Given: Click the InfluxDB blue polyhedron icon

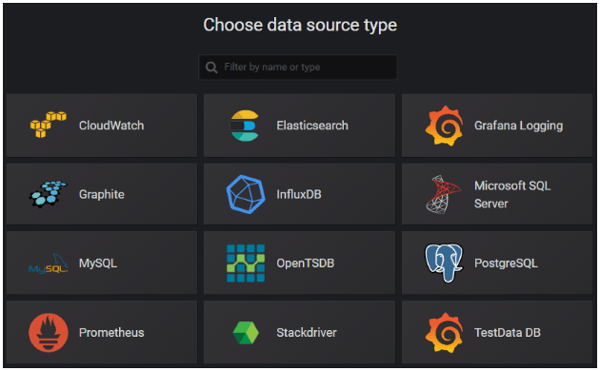Looking at the screenshot, I should [x=246, y=194].
